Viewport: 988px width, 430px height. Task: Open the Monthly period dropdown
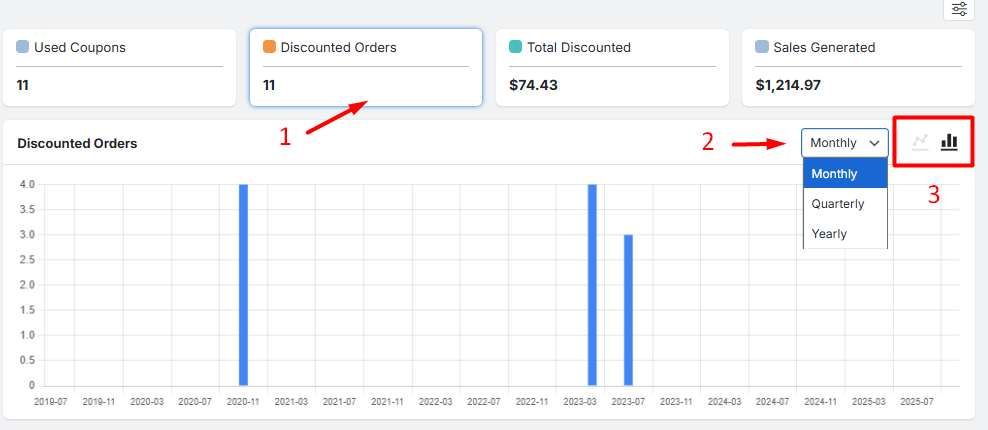(844, 143)
